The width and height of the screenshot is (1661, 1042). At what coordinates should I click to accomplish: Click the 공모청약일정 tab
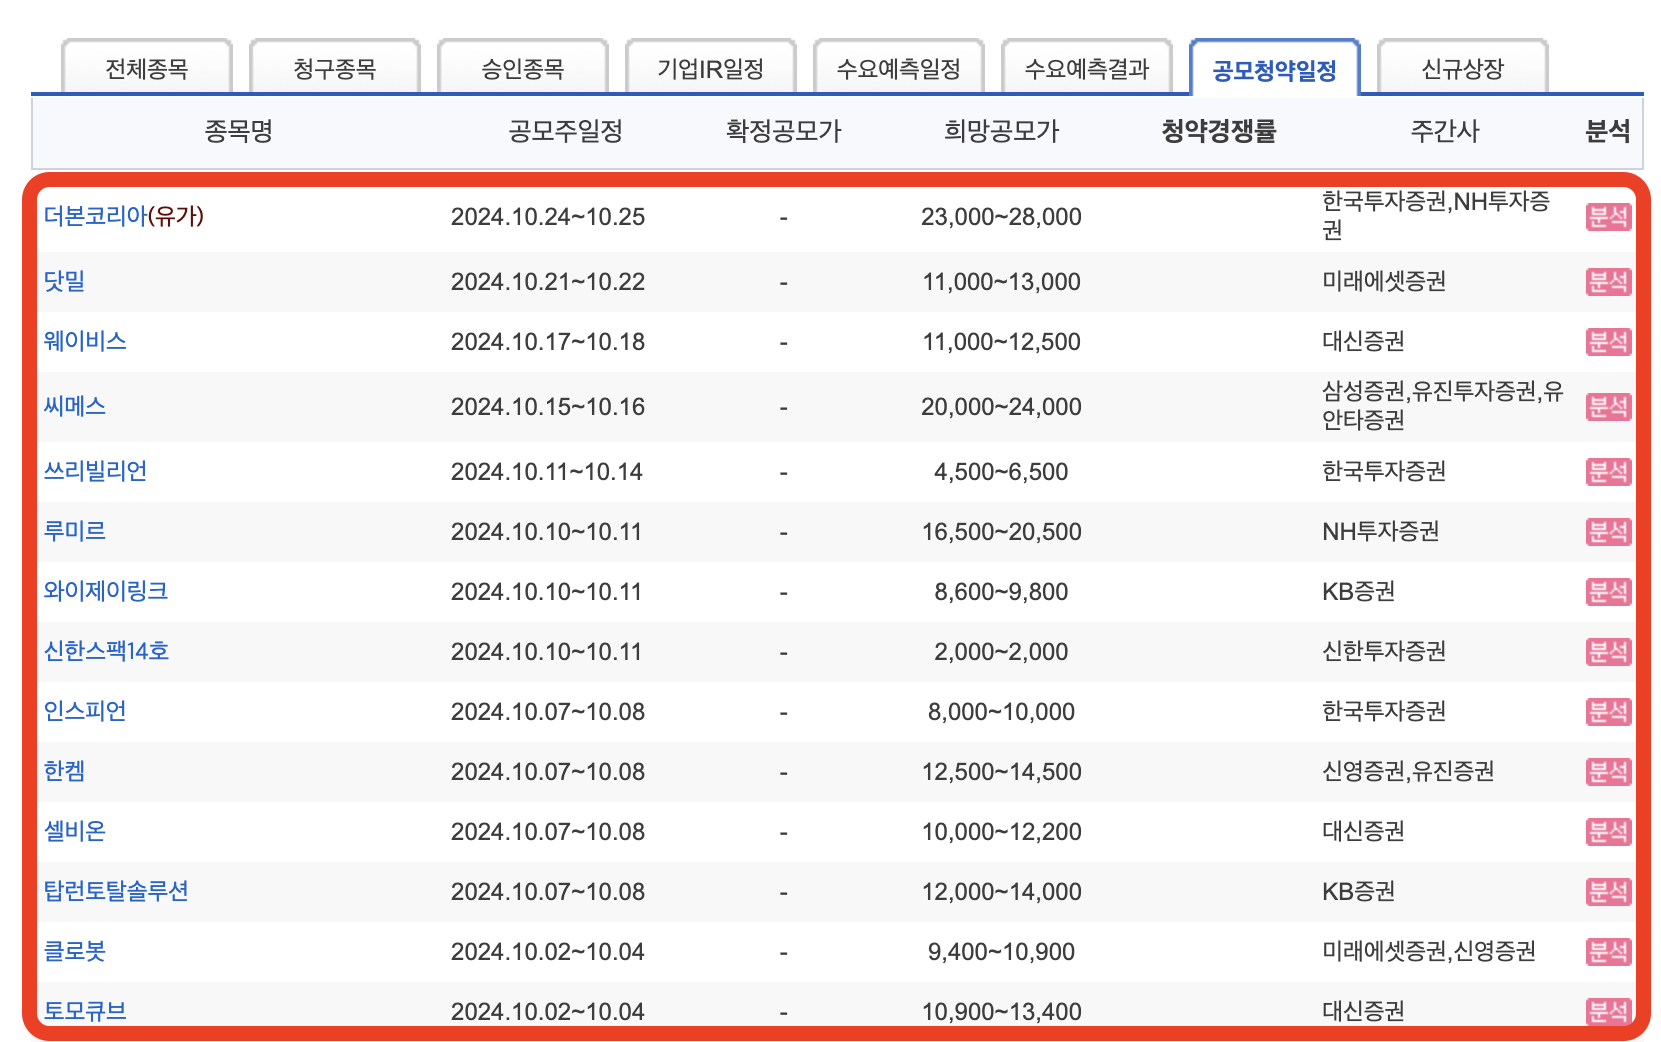coord(1275,69)
